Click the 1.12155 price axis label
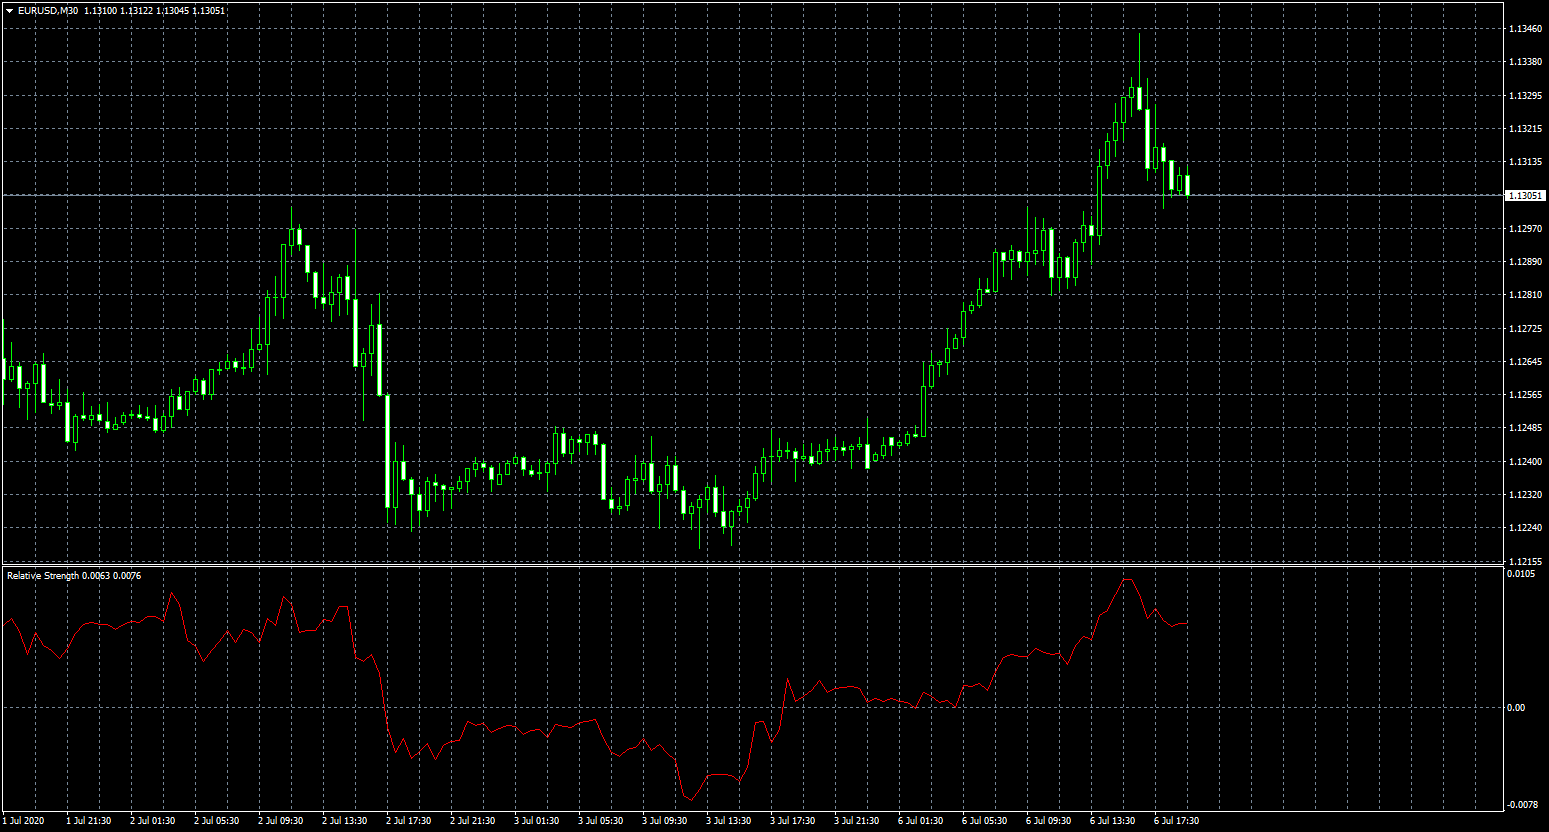This screenshot has width=1549, height=832. pyautogui.click(x=1526, y=562)
